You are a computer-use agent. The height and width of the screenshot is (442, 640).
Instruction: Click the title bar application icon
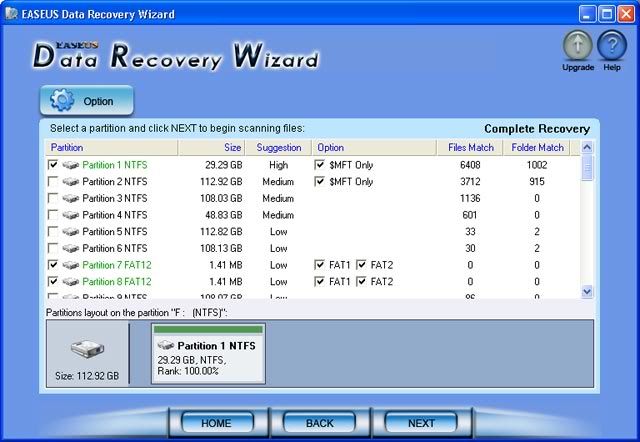coord(11,13)
